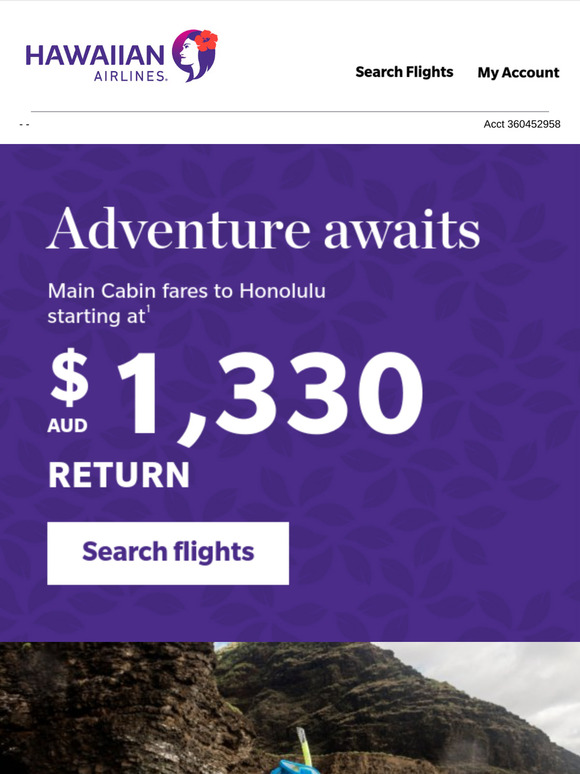Click the yellow-green snorkel tube in the photo

tap(304, 745)
